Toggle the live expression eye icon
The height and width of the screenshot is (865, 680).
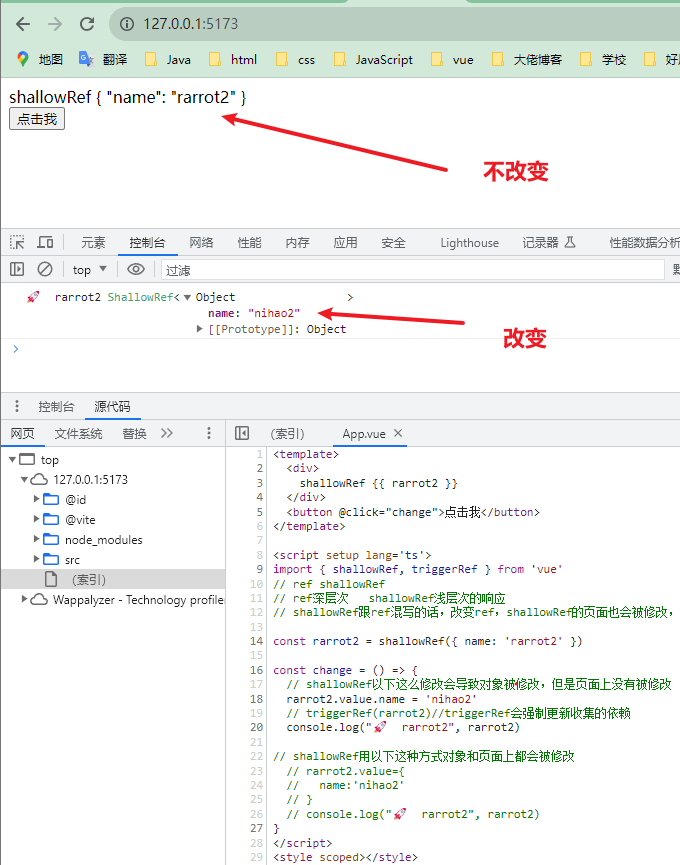pyautogui.click(x=136, y=269)
